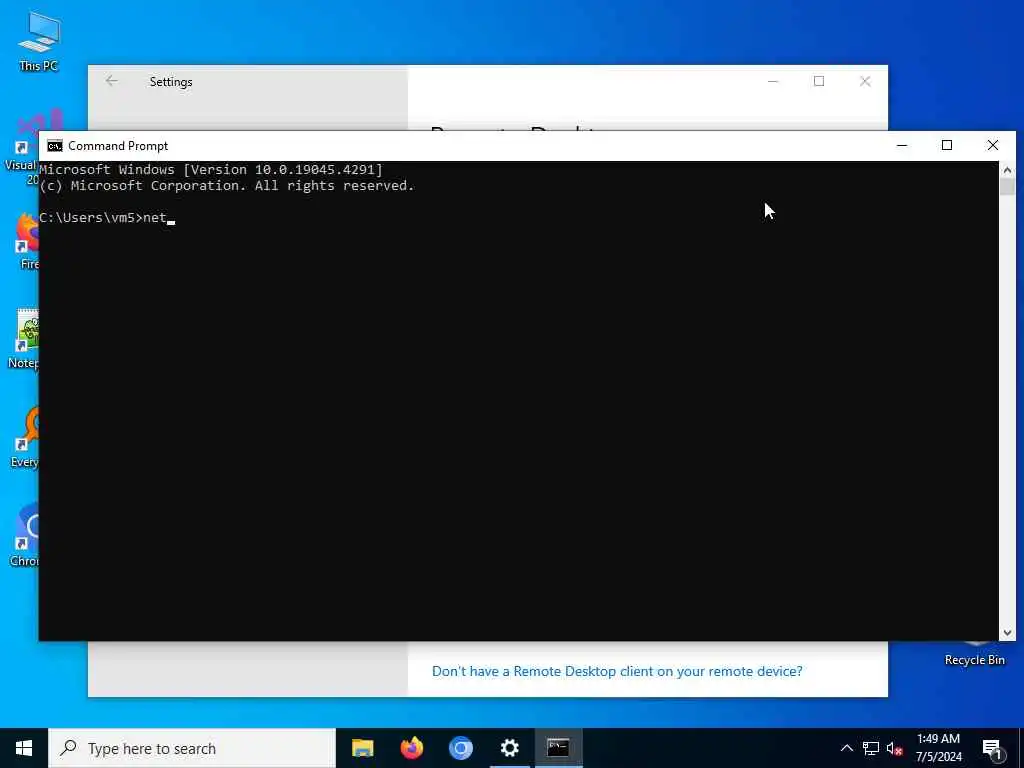Launch Chrome from the taskbar
The height and width of the screenshot is (768, 1024).
click(x=460, y=748)
